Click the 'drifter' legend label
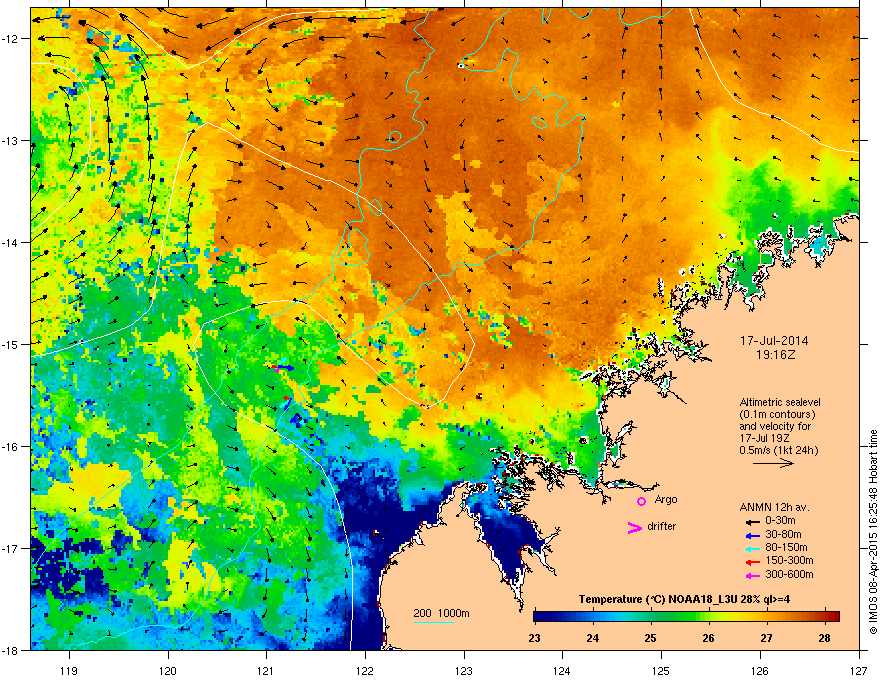Viewport: 880px width, 680px height. pos(662,526)
